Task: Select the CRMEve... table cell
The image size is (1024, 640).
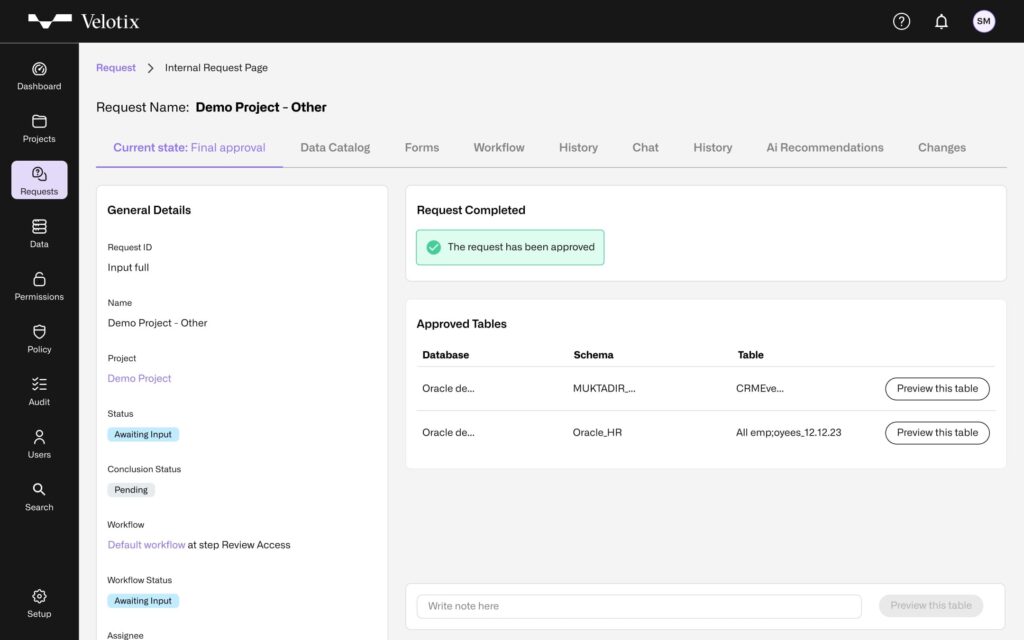Action: [x=760, y=389]
